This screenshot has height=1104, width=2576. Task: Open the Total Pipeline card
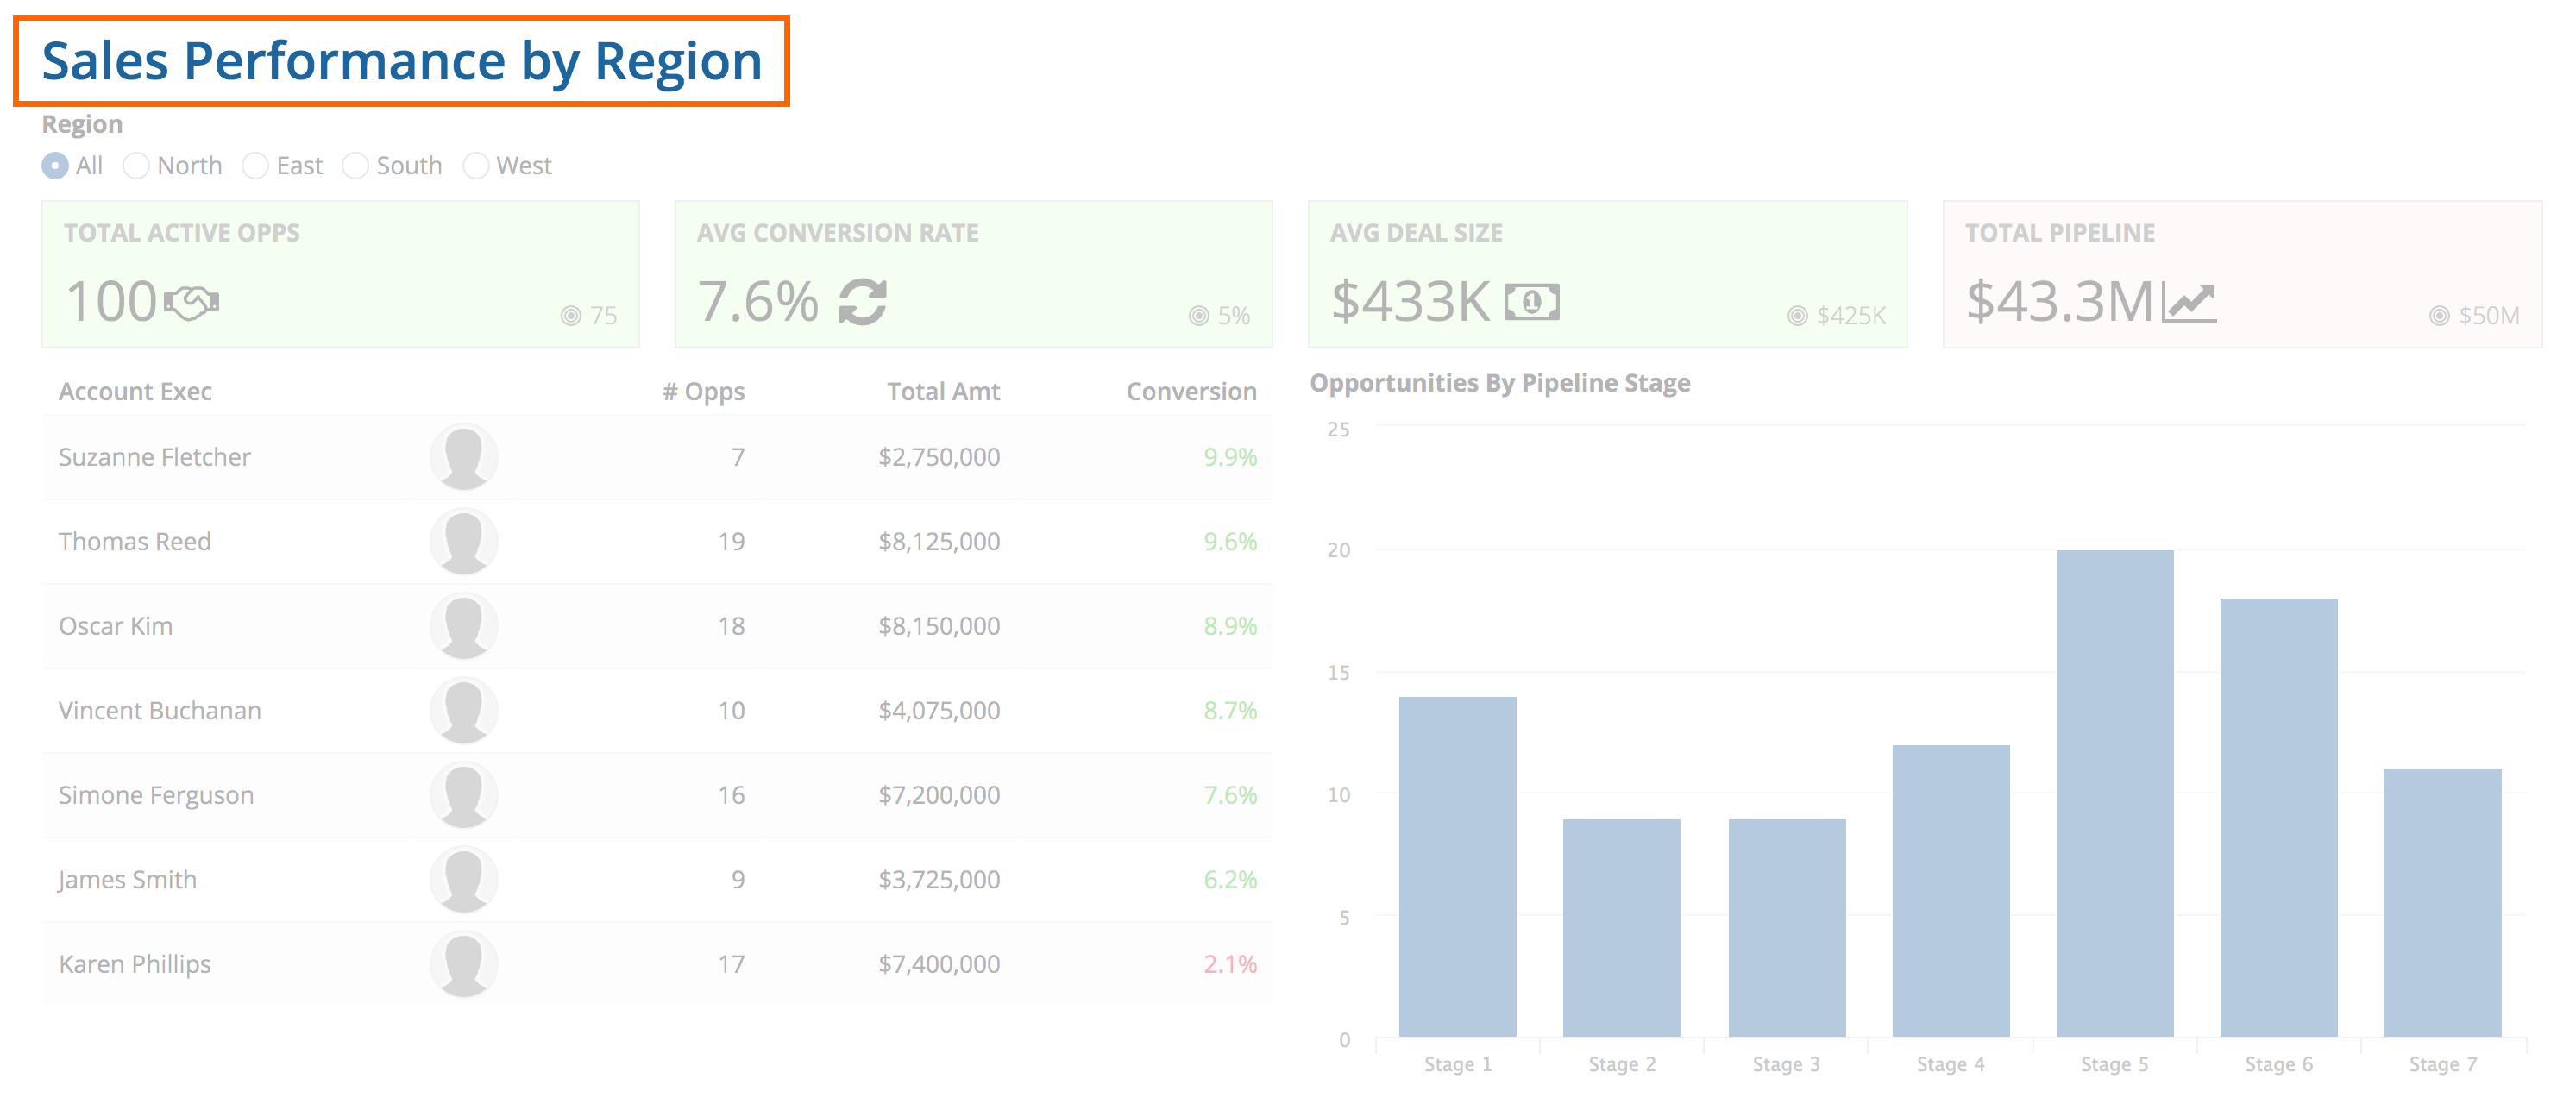point(2242,274)
